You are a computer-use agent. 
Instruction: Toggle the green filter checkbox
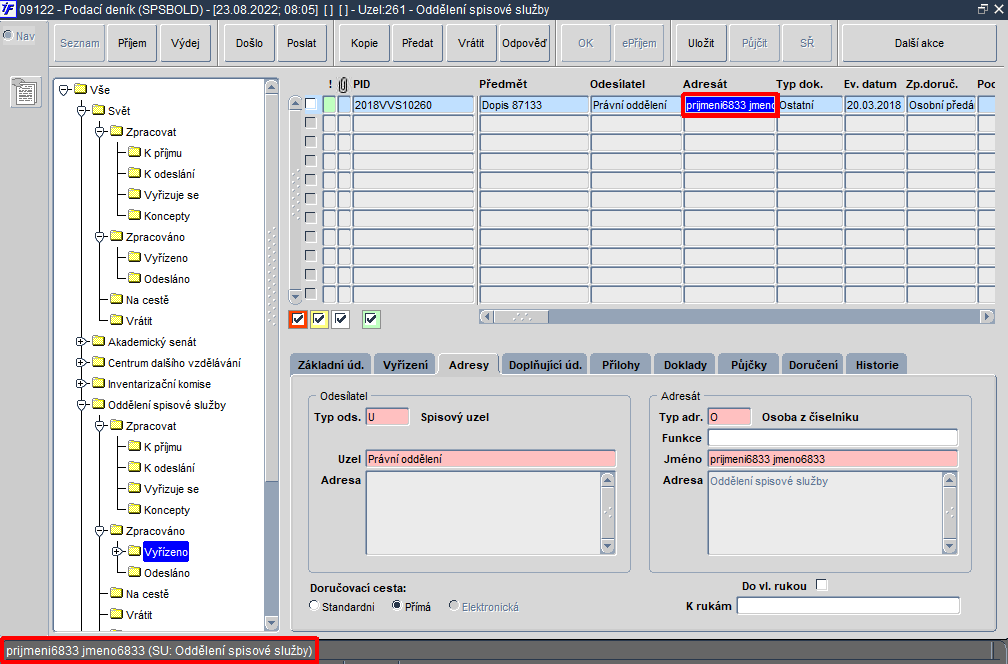click(x=371, y=319)
